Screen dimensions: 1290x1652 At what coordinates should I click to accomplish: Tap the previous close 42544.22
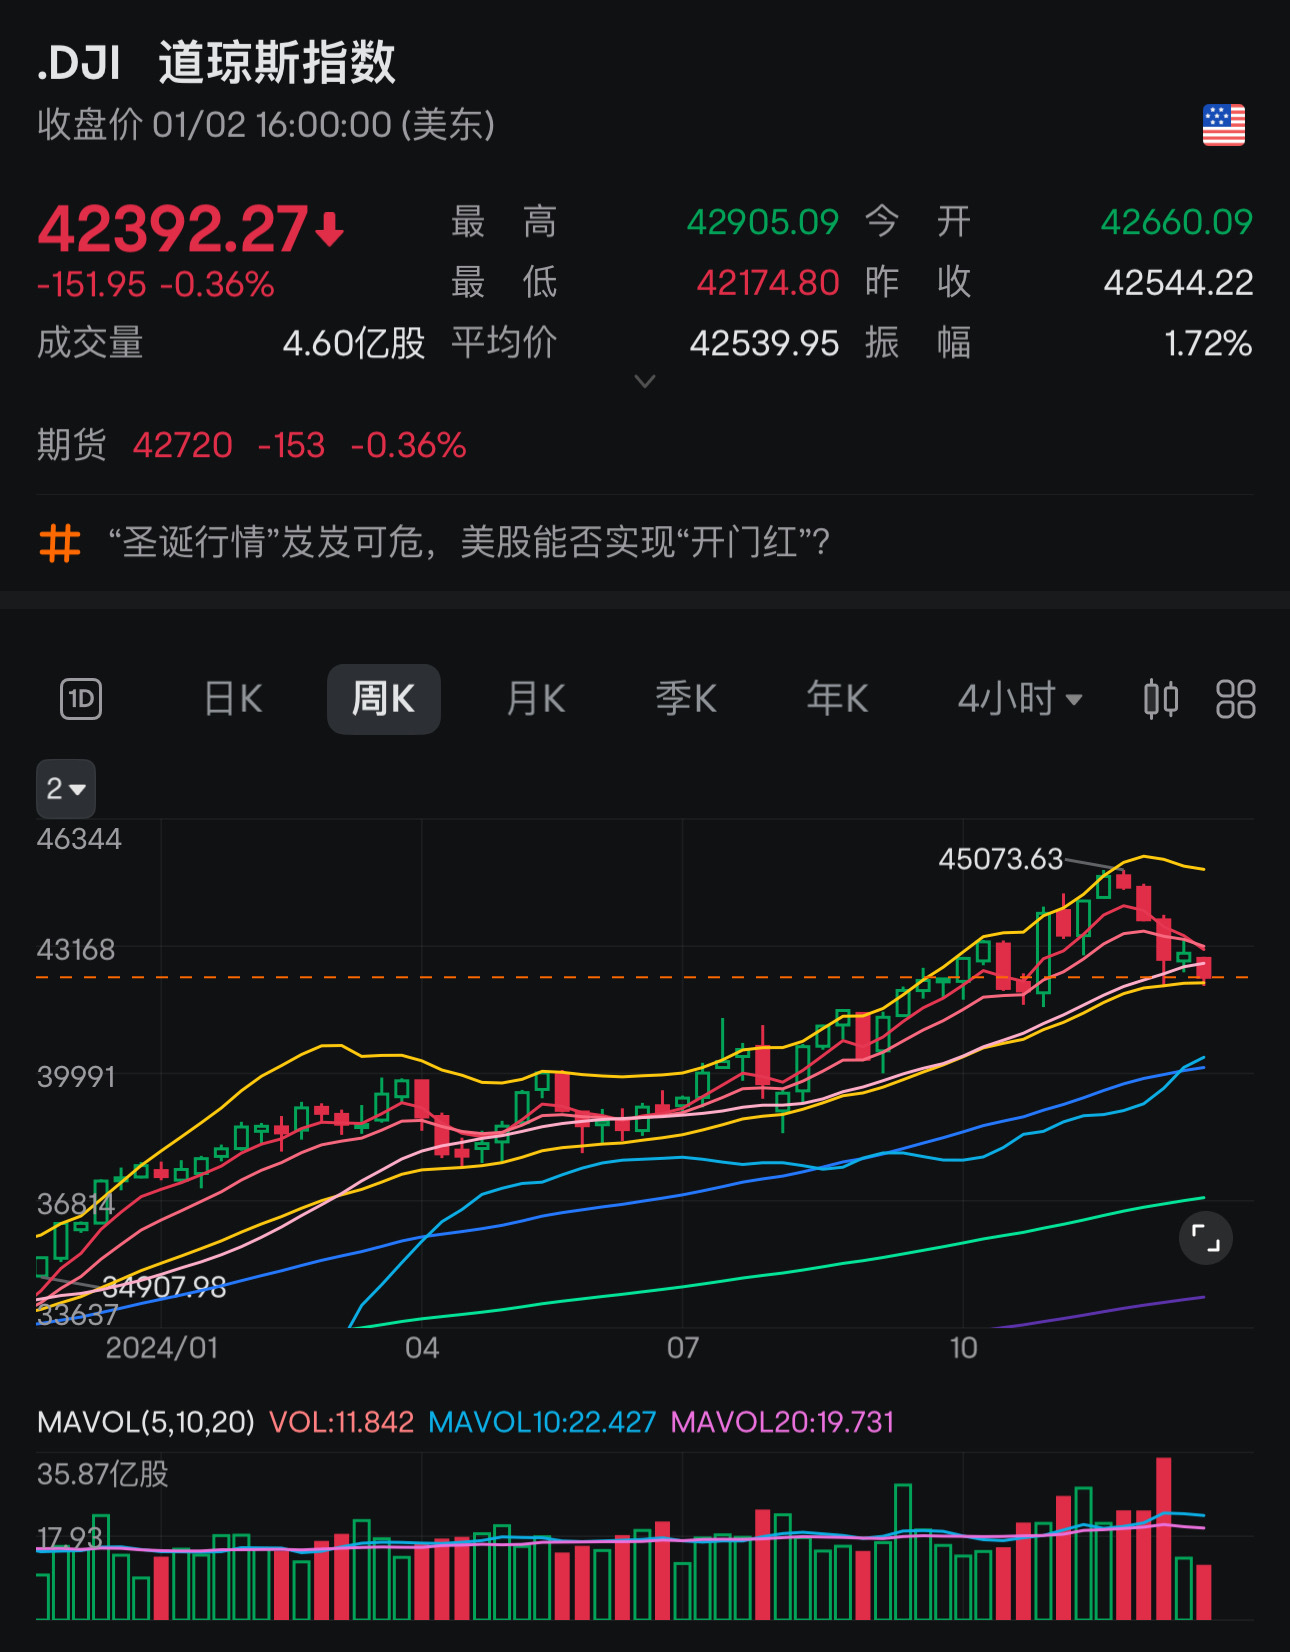(x=1179, y=283)
